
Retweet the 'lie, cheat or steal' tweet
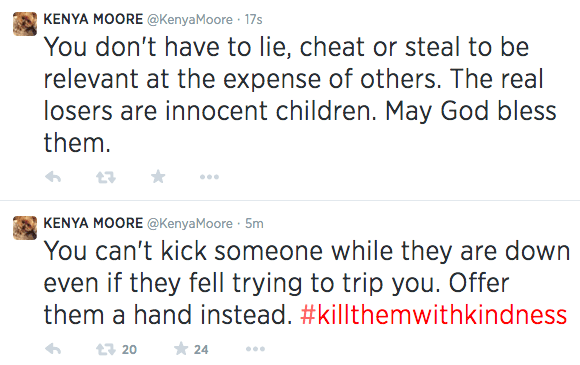pos(106,177)
